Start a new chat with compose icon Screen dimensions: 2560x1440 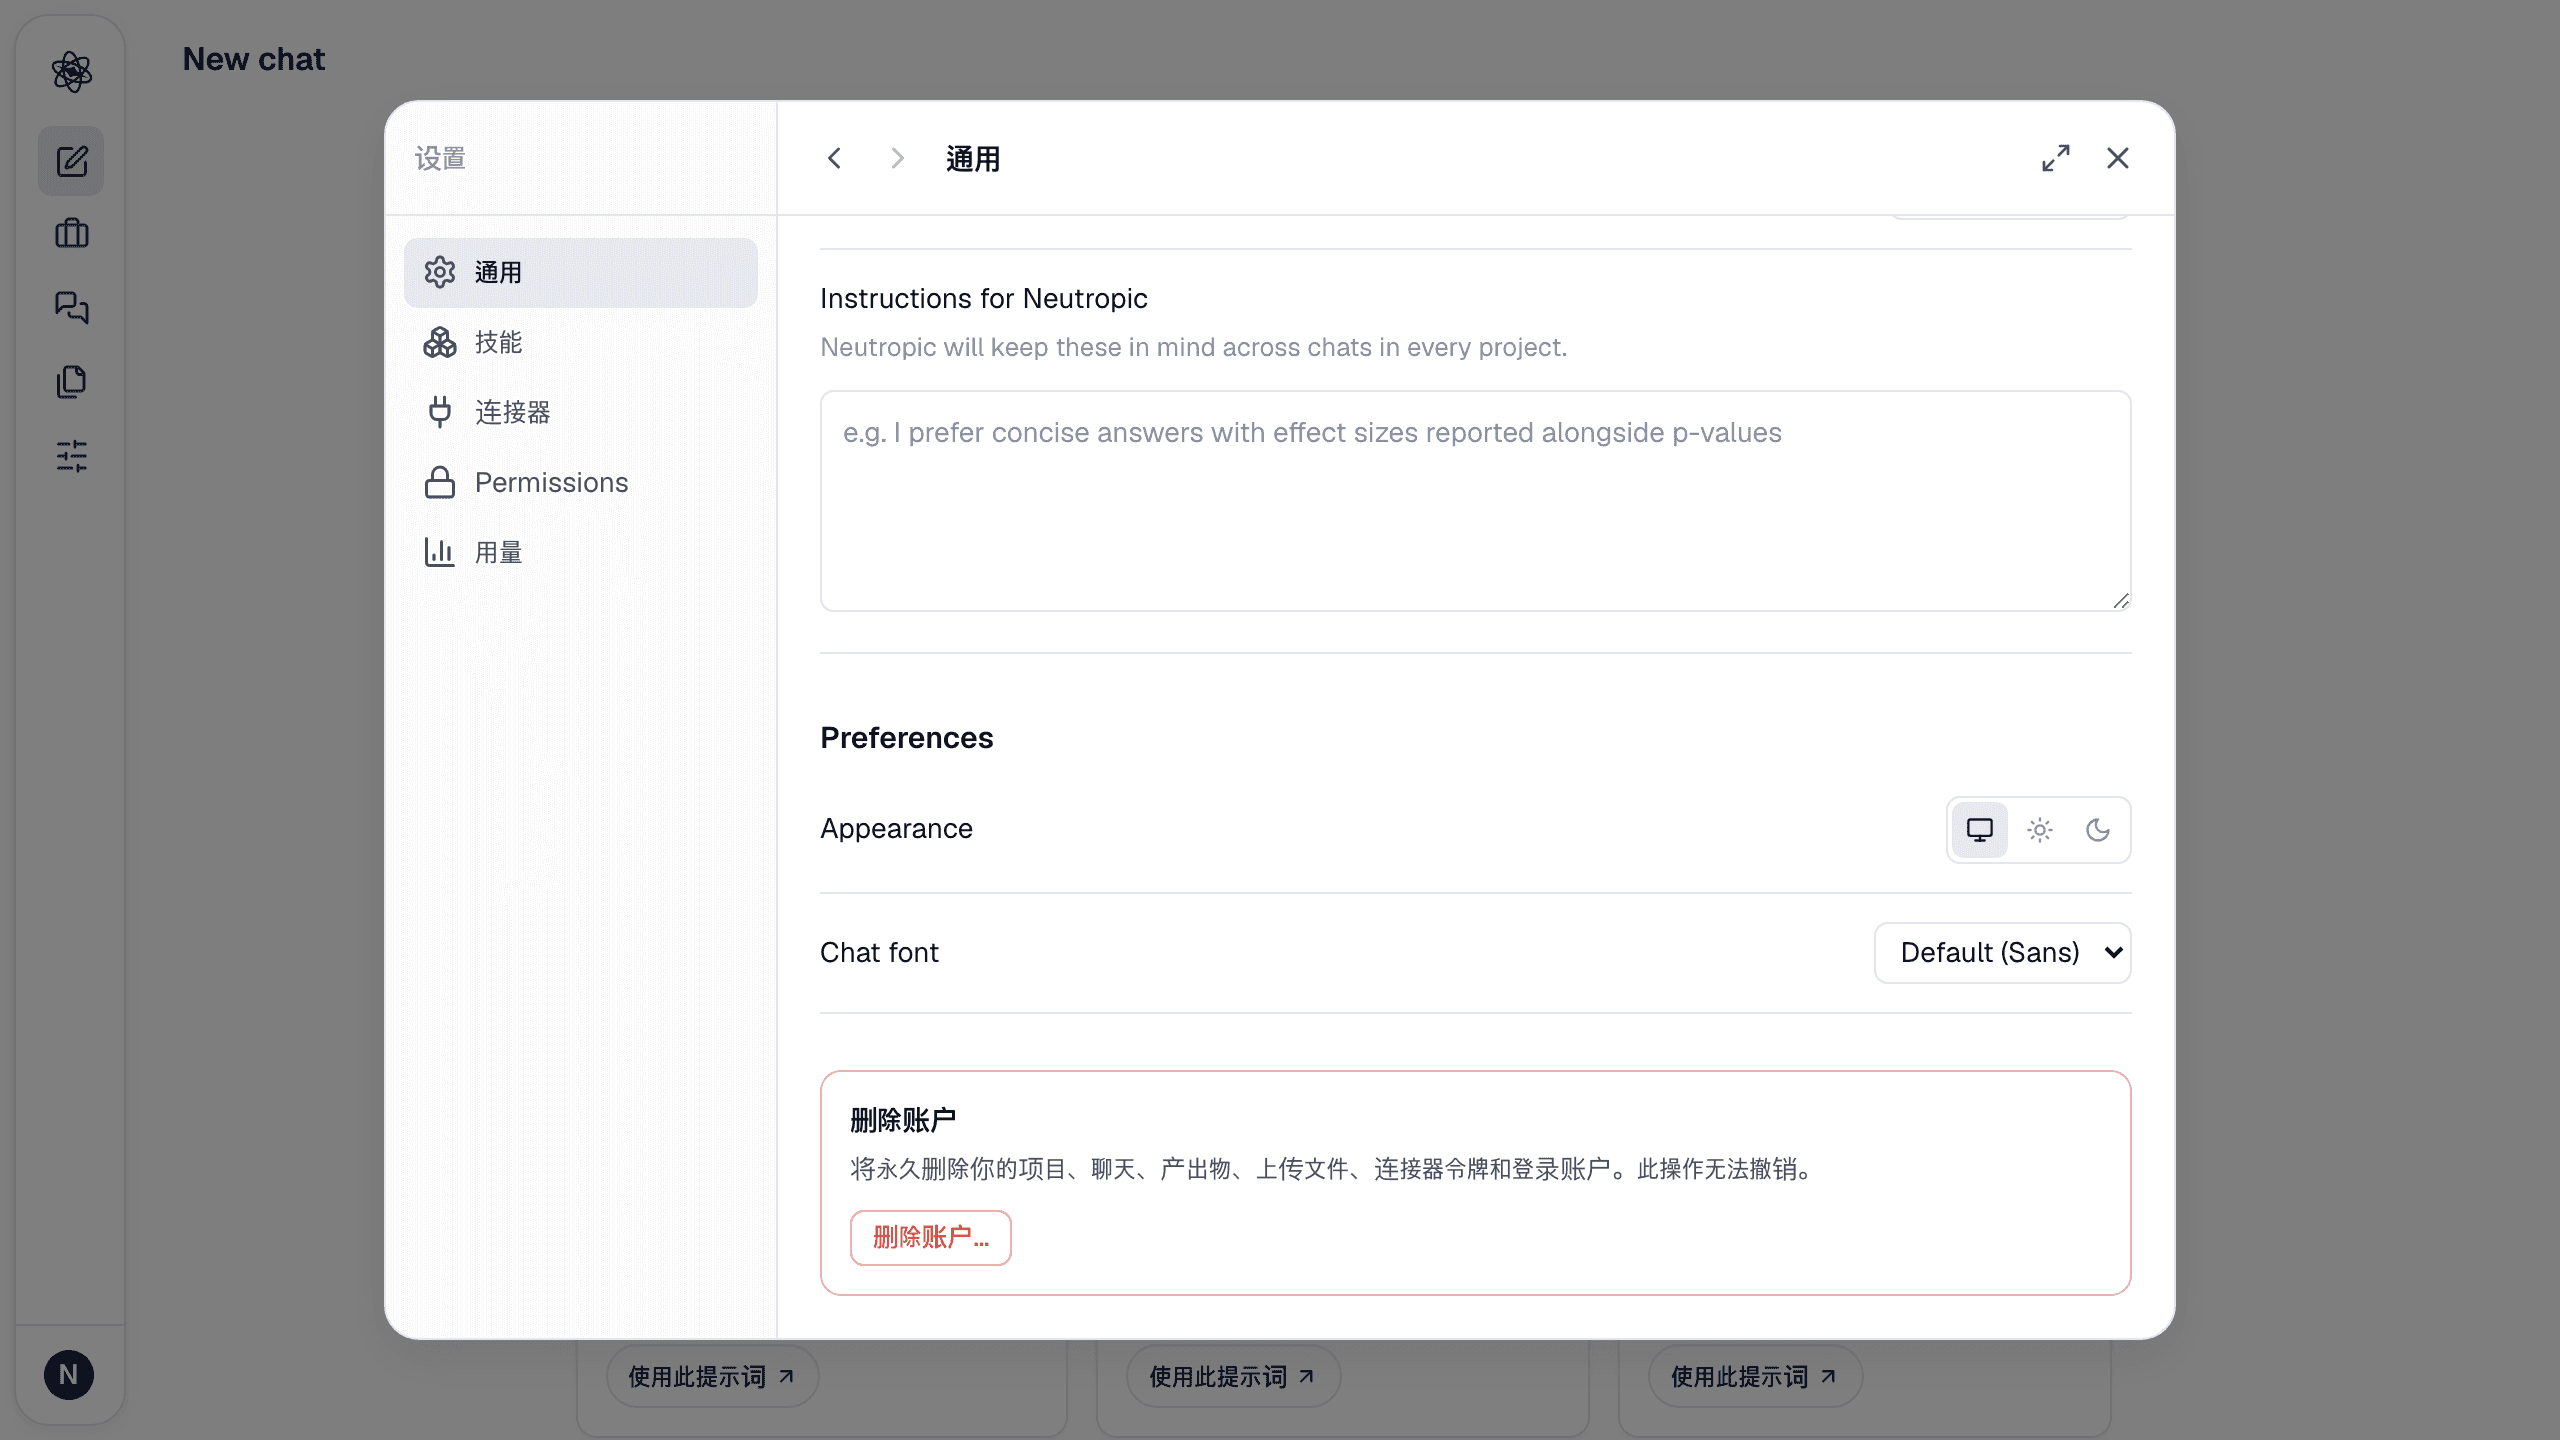point(71,161)
